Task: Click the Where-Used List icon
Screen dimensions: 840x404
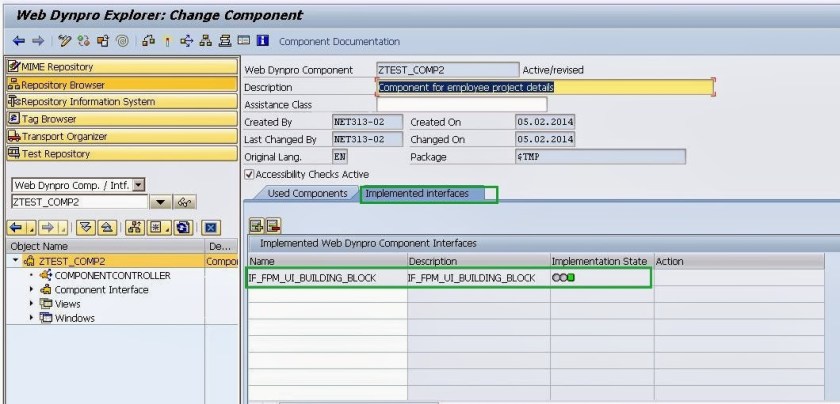Action: click(x=188, y=41)
